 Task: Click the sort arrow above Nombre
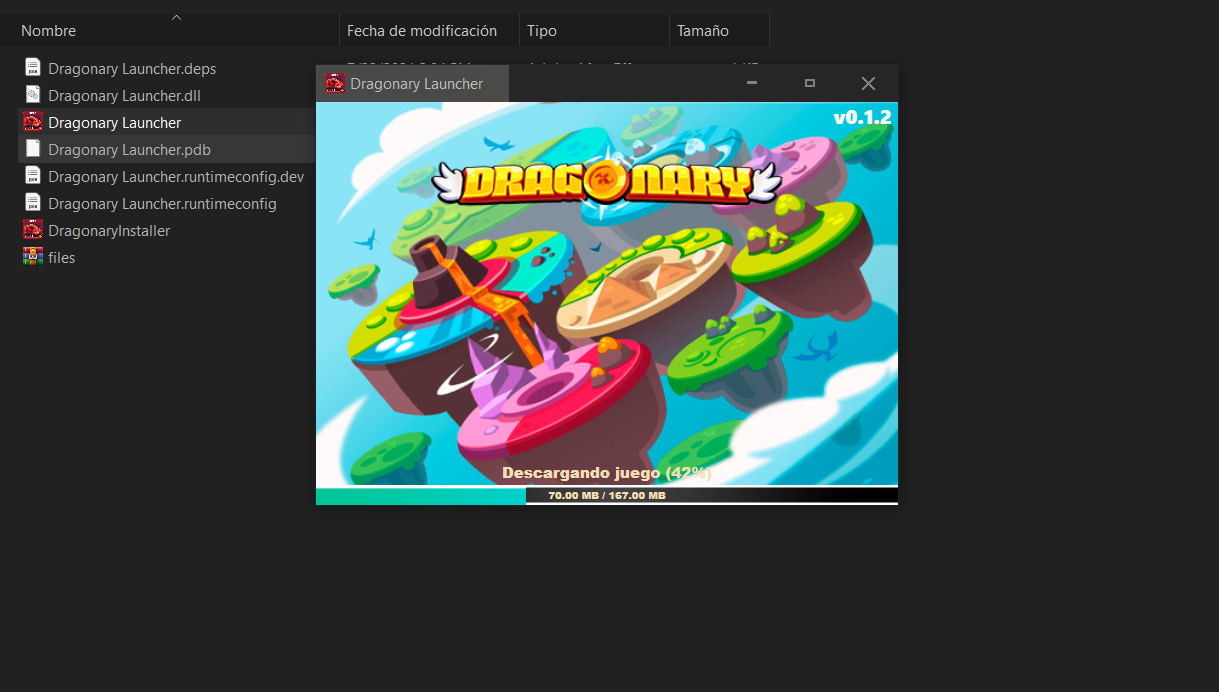click(x=177, y=17)
